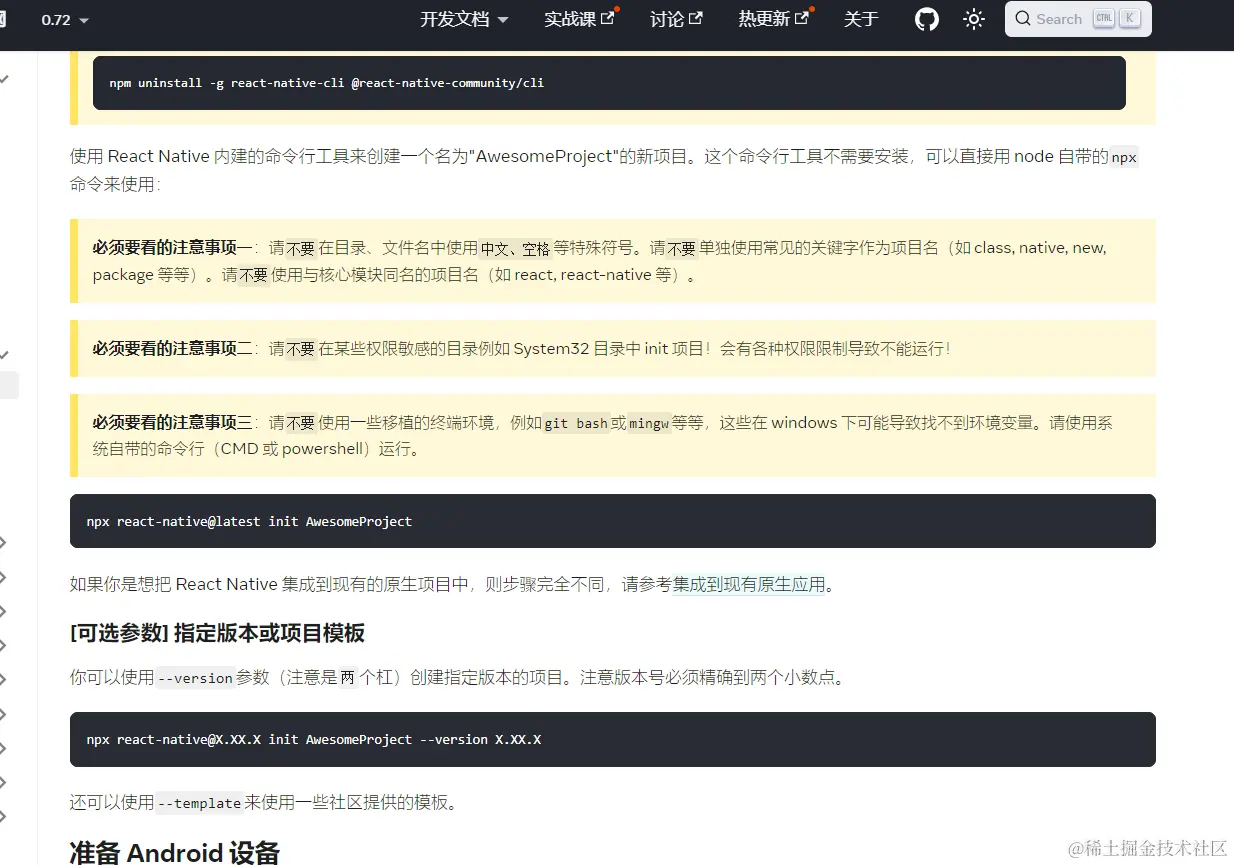
Task: Click the highlighted 中文、空格 text
Action: (515, 248)
